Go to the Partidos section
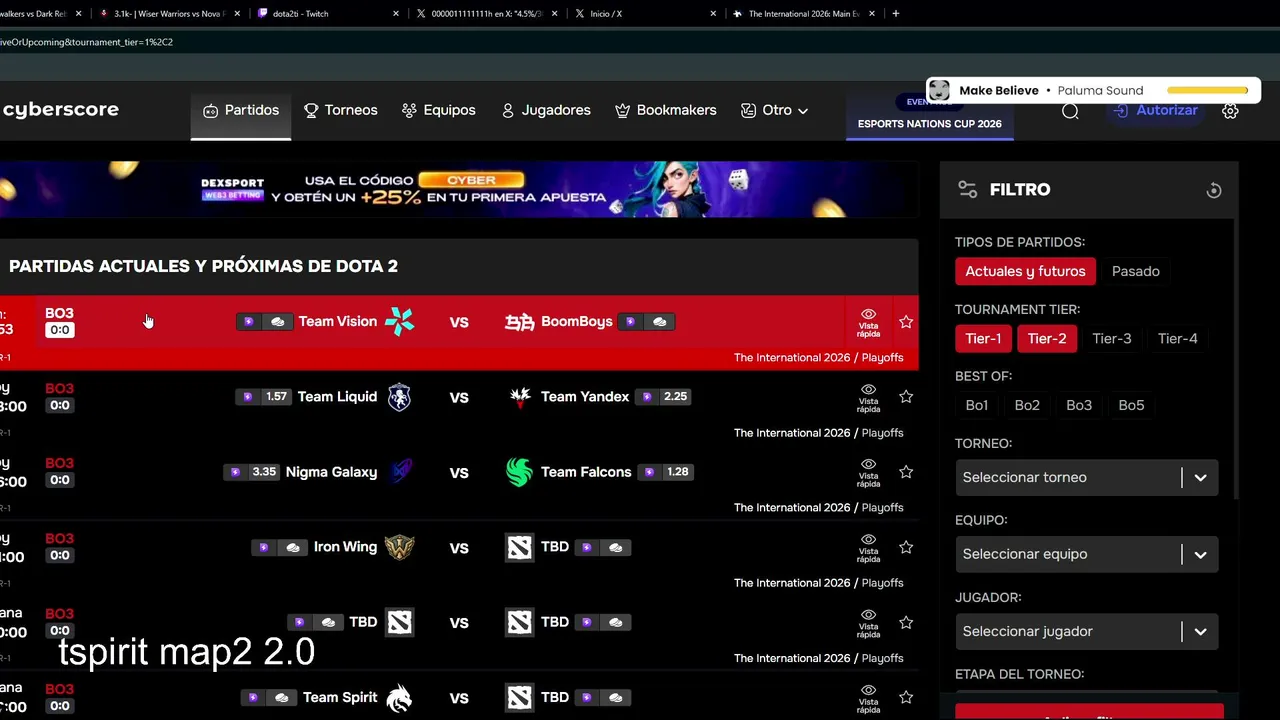1280x720 pixels. [241, 110]
